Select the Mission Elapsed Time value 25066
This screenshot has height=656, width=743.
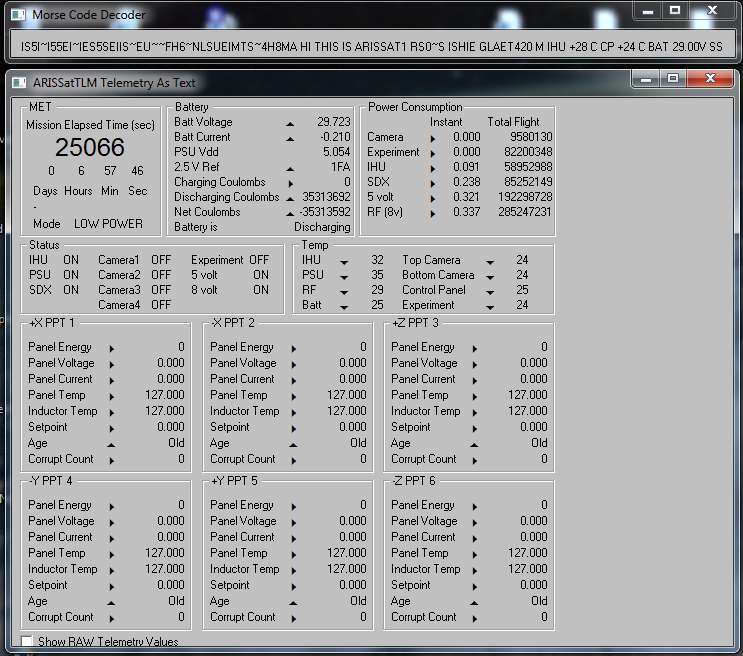(x=90, y=147)
